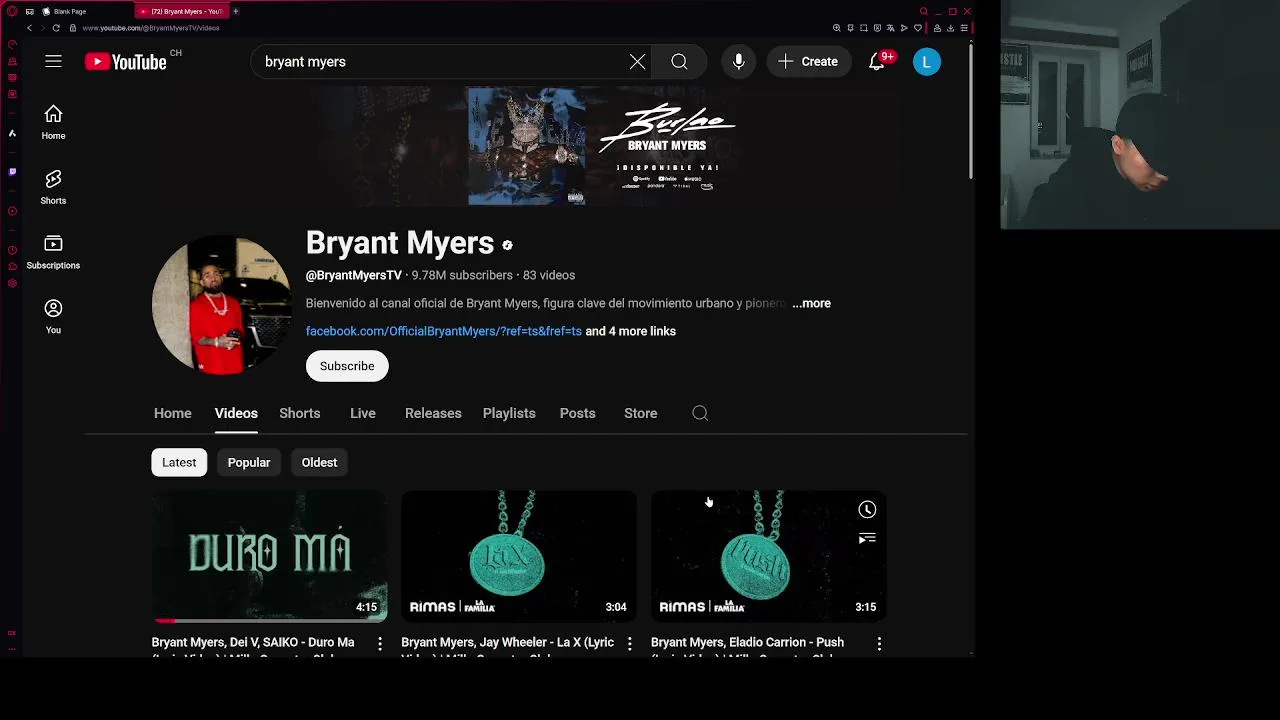Image resolution: width=1280 pixels, height=720 pixels.
Task: Open options menu for Push video
Action: 879,644
